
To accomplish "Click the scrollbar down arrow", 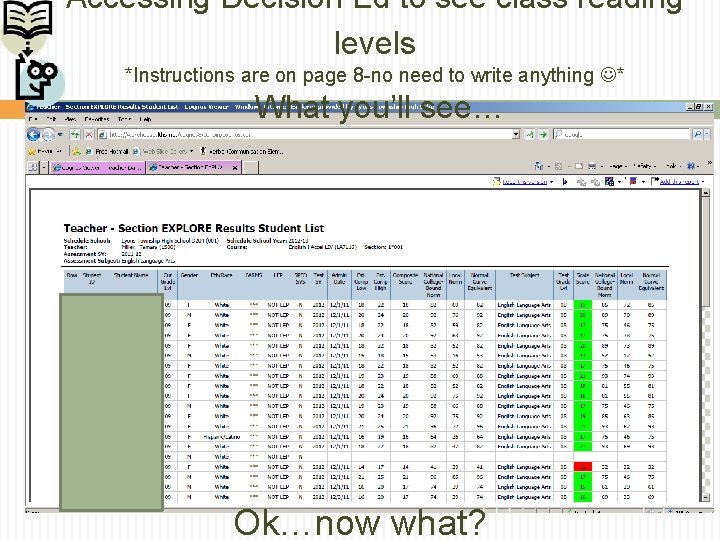I will point(706,497).
